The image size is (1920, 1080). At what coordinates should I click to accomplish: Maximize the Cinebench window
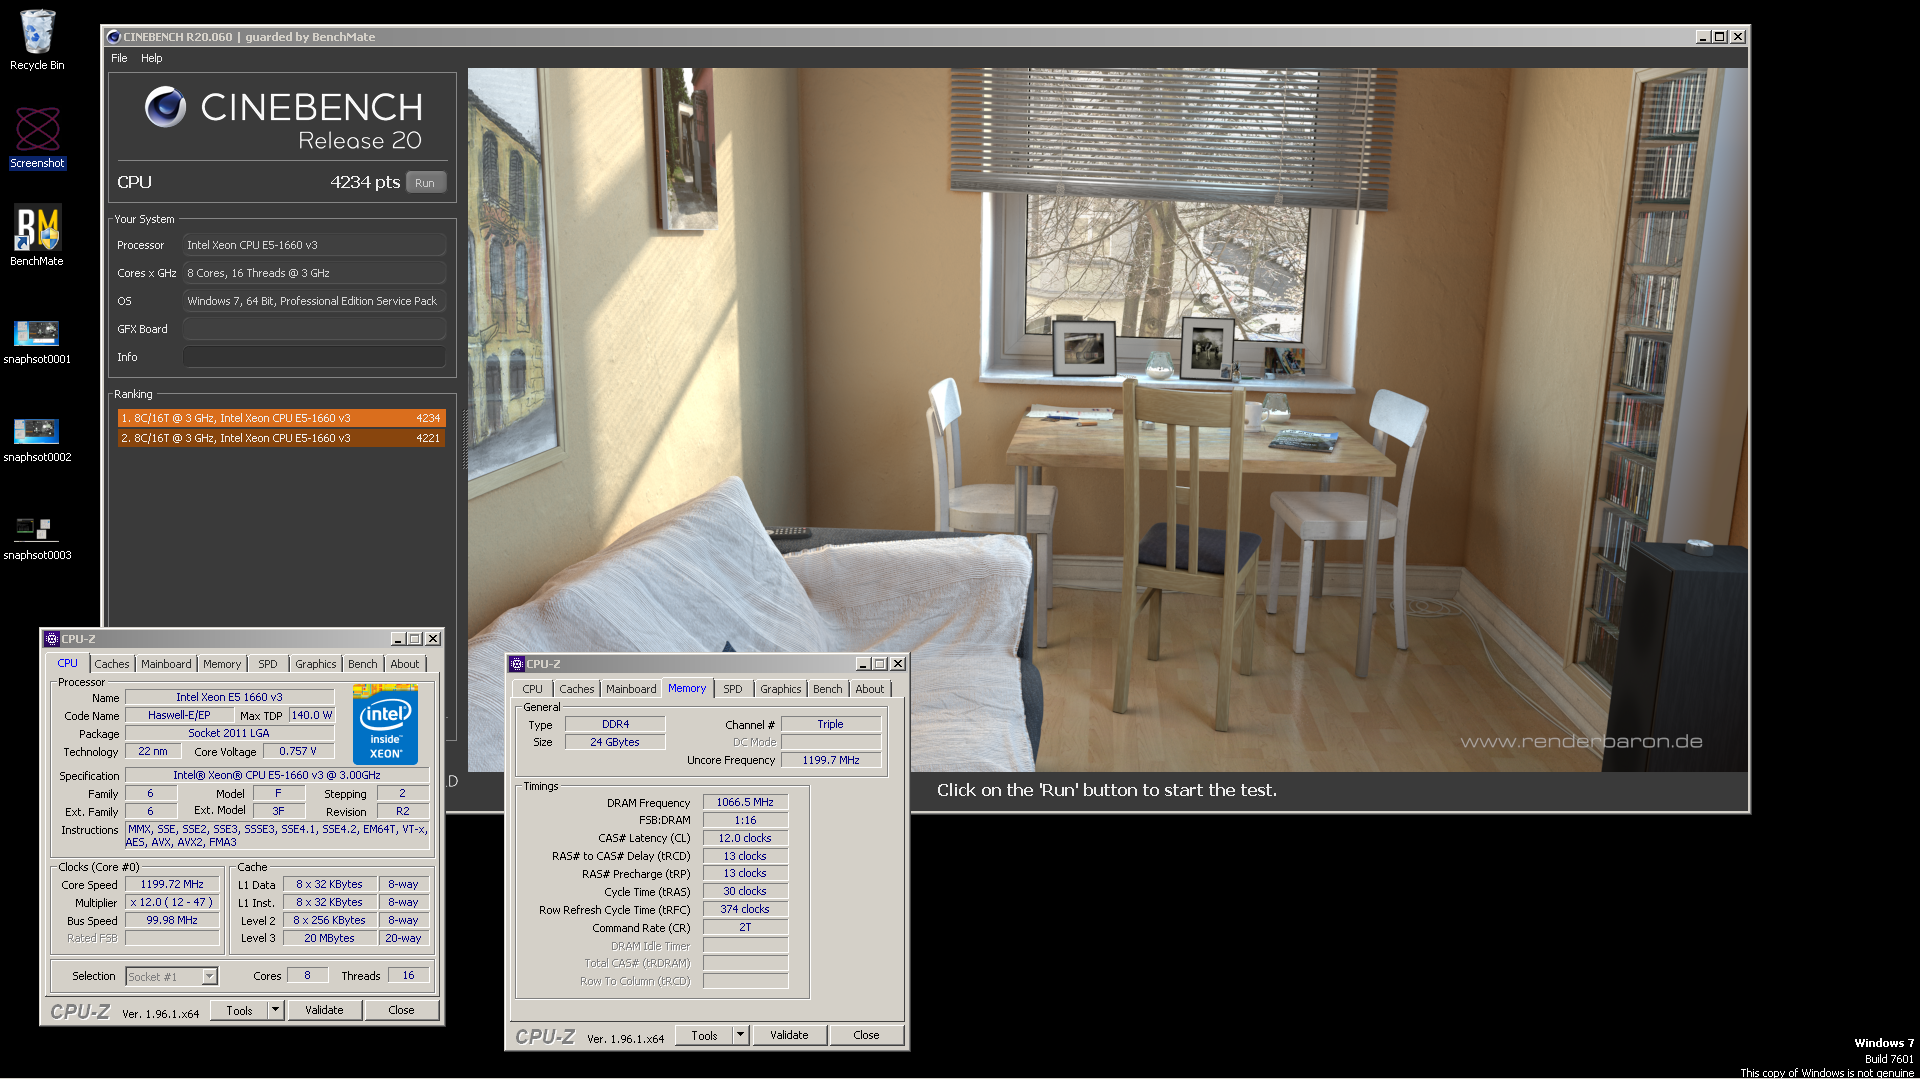point(1720,37)
